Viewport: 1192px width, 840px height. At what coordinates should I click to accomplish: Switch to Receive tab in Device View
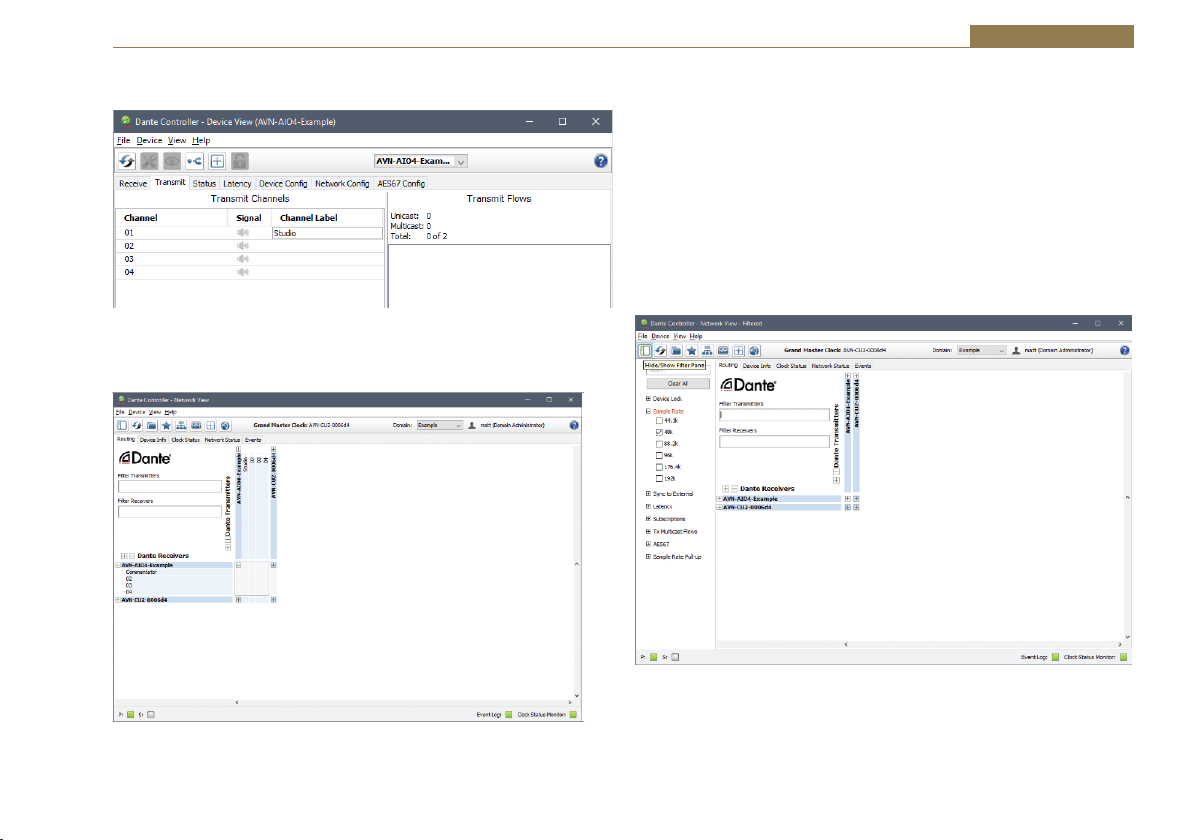133,184
